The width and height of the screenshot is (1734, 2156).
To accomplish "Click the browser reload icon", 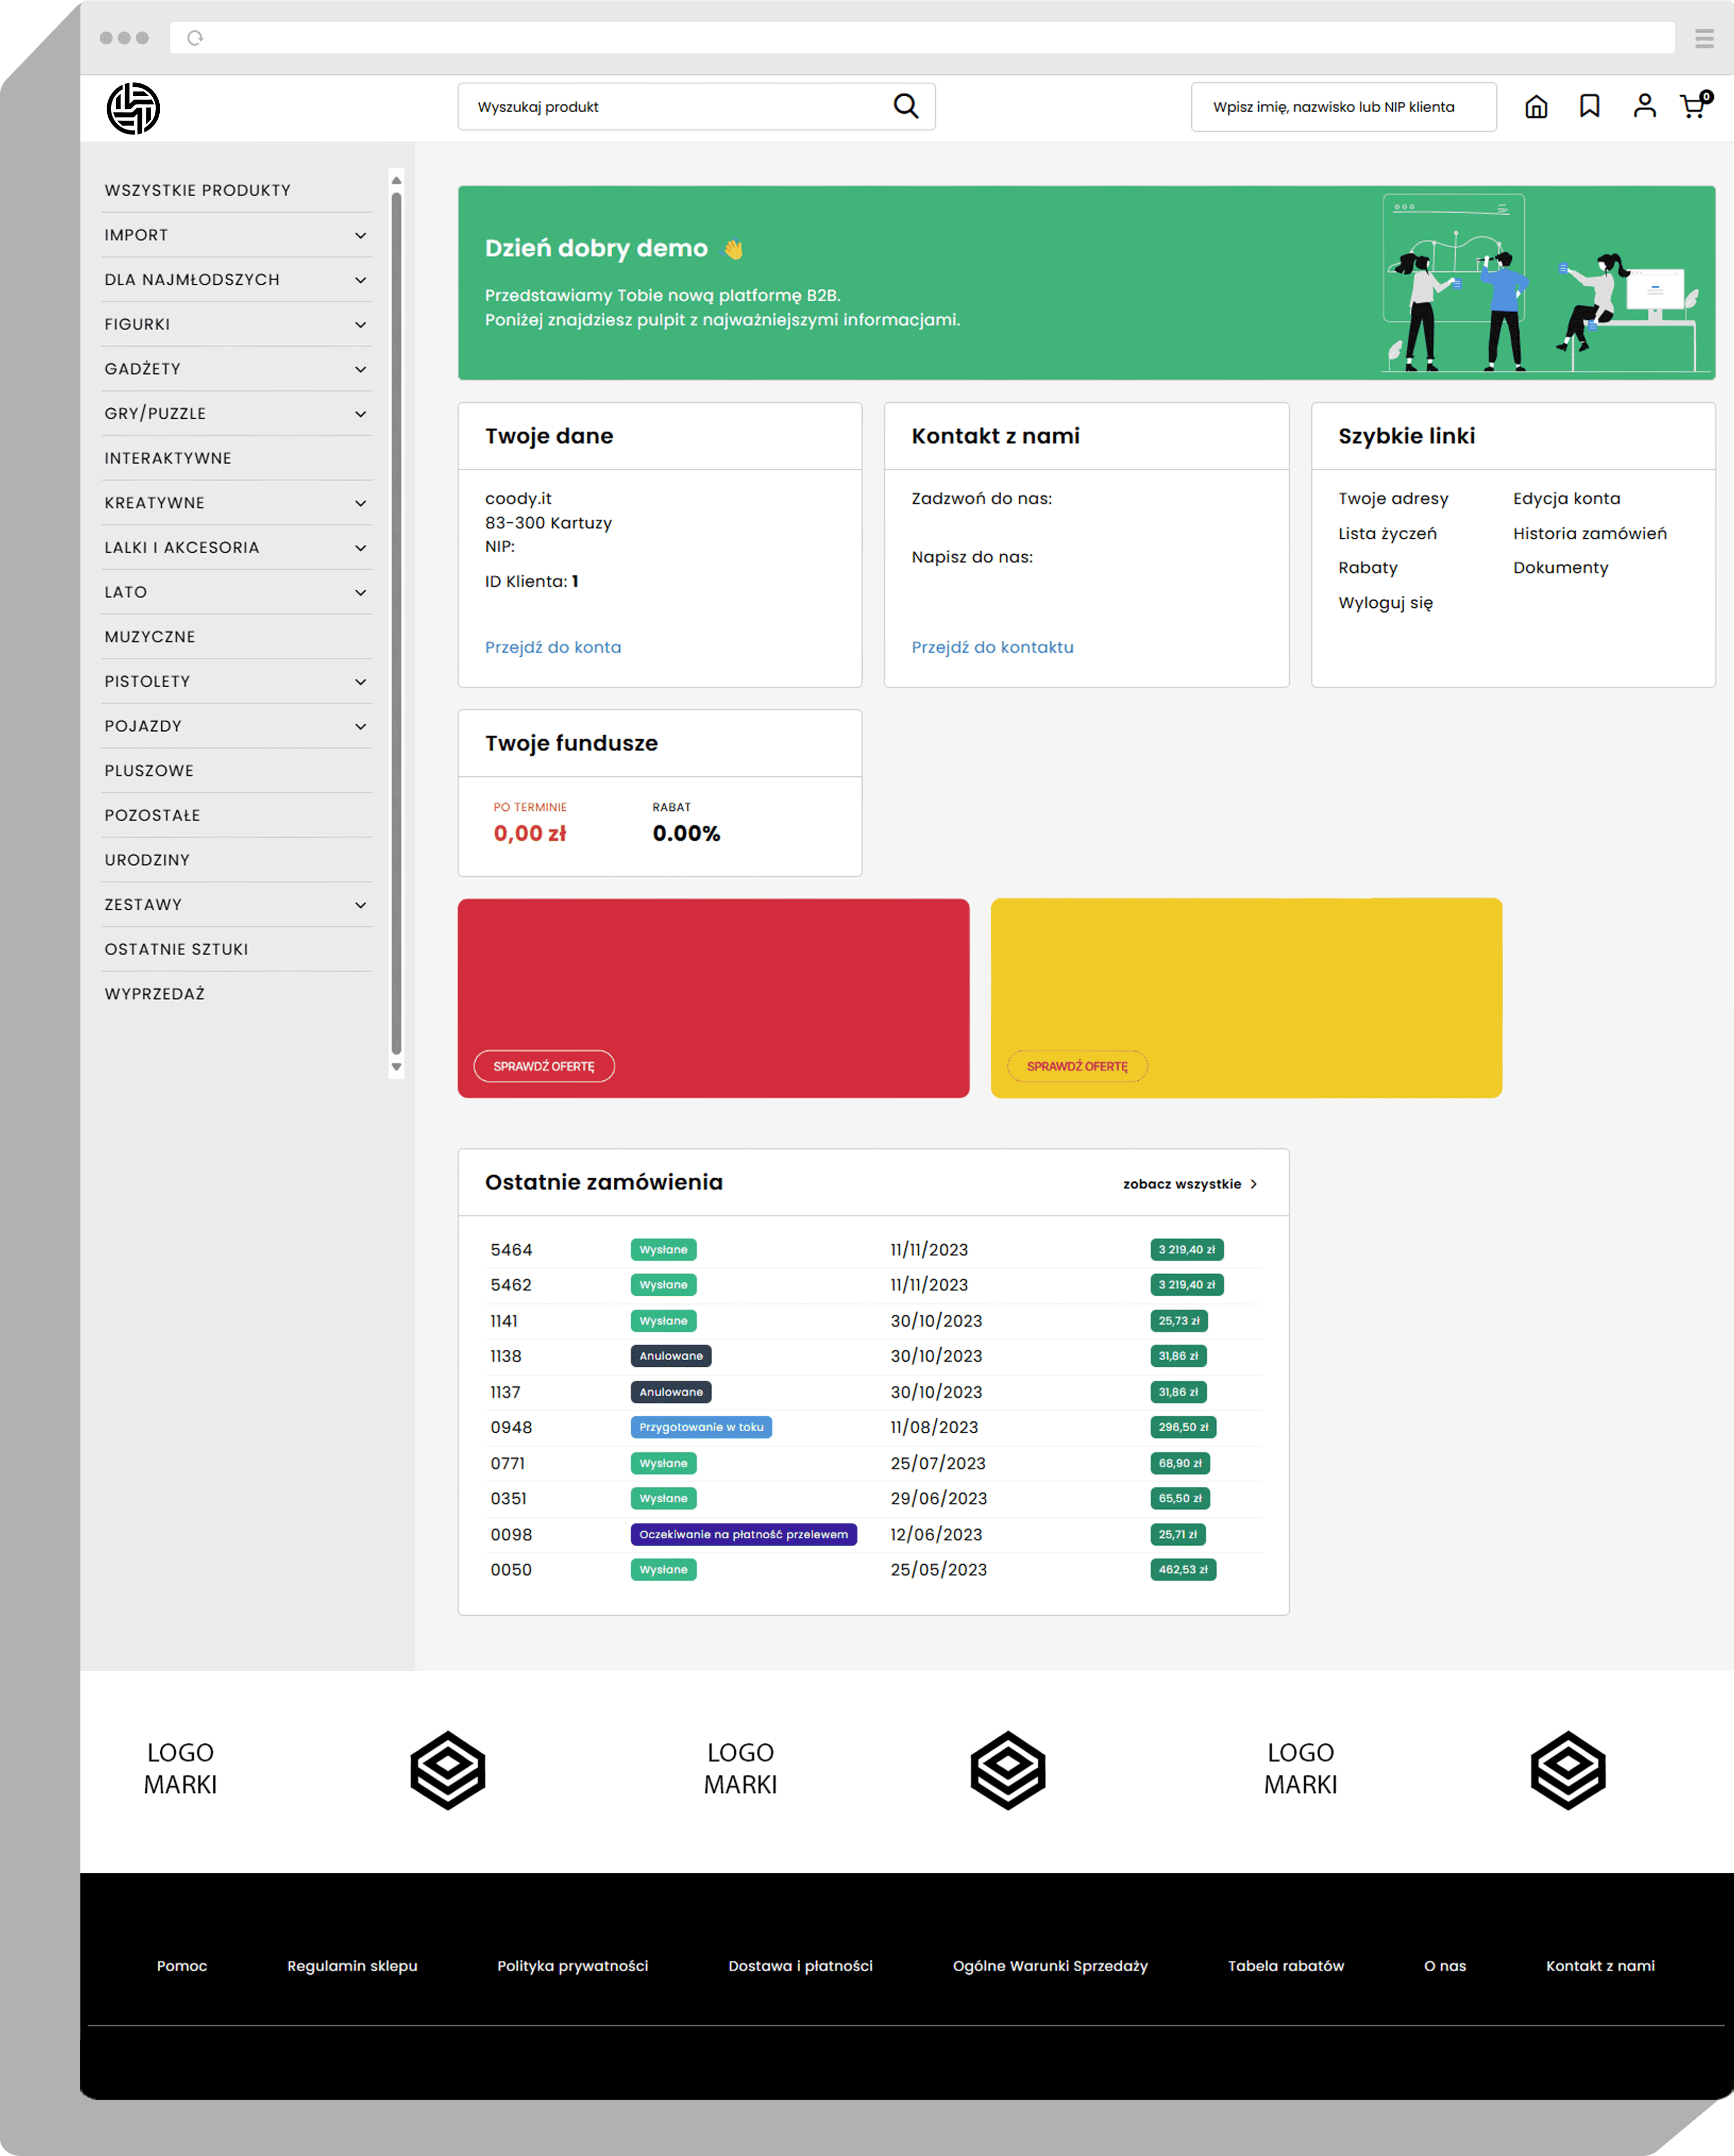I will (196, 38).
